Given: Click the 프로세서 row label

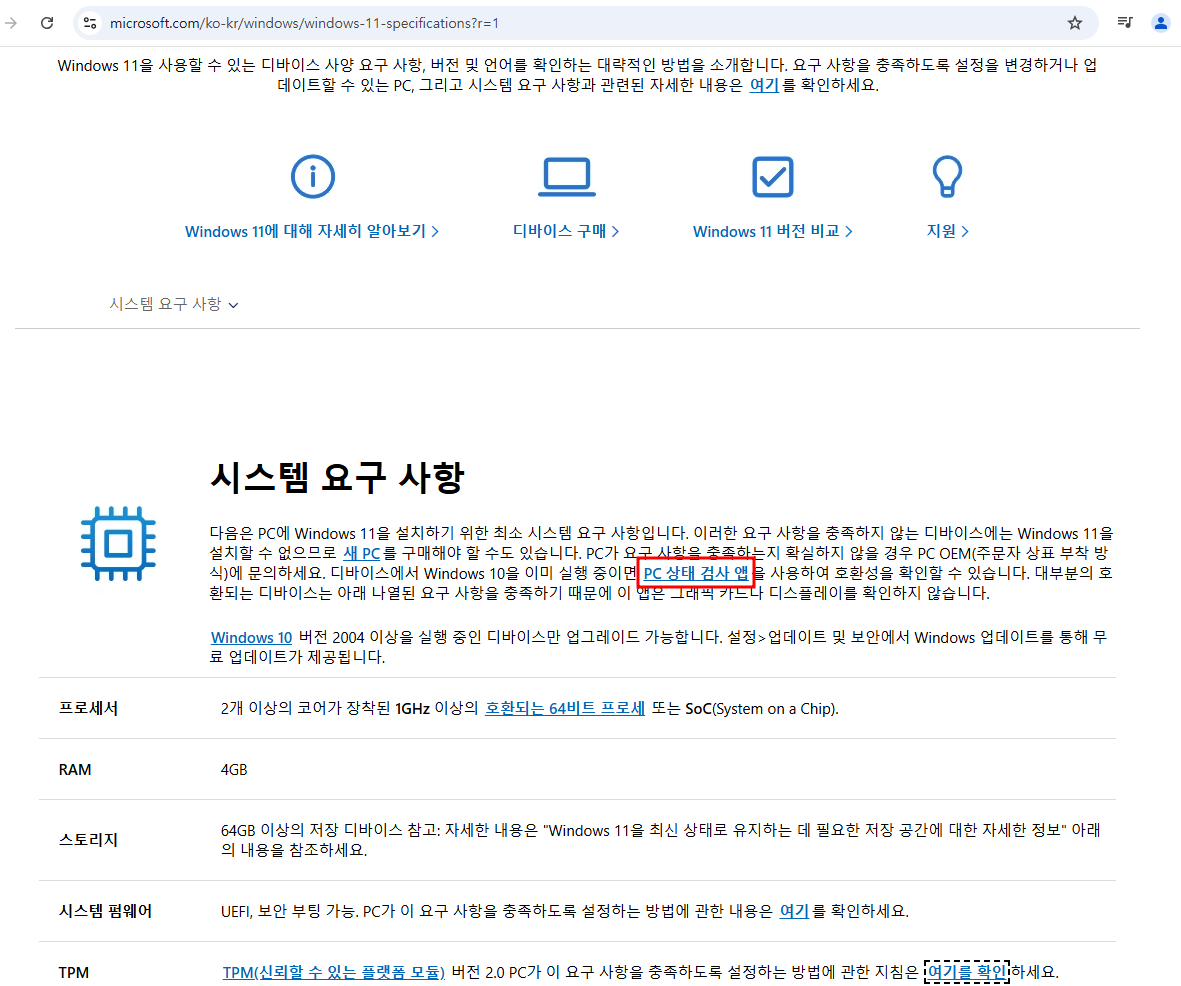Looking at the screenshot, I should (x=89, y=708).
